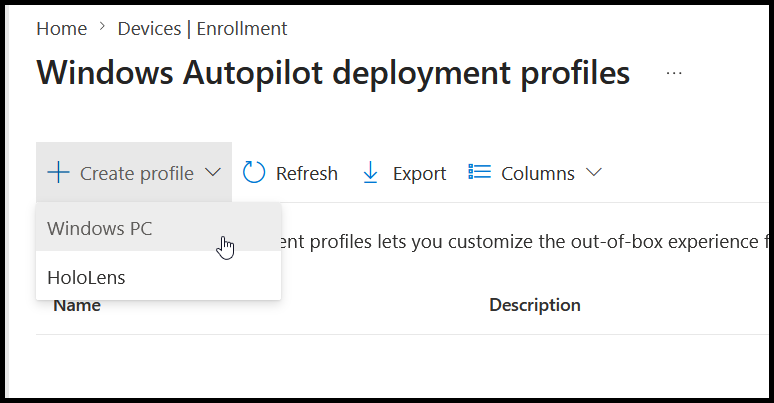774x403 pixels.
Task: Expand the Columns dropdown chevron
Action: point(594,172)
